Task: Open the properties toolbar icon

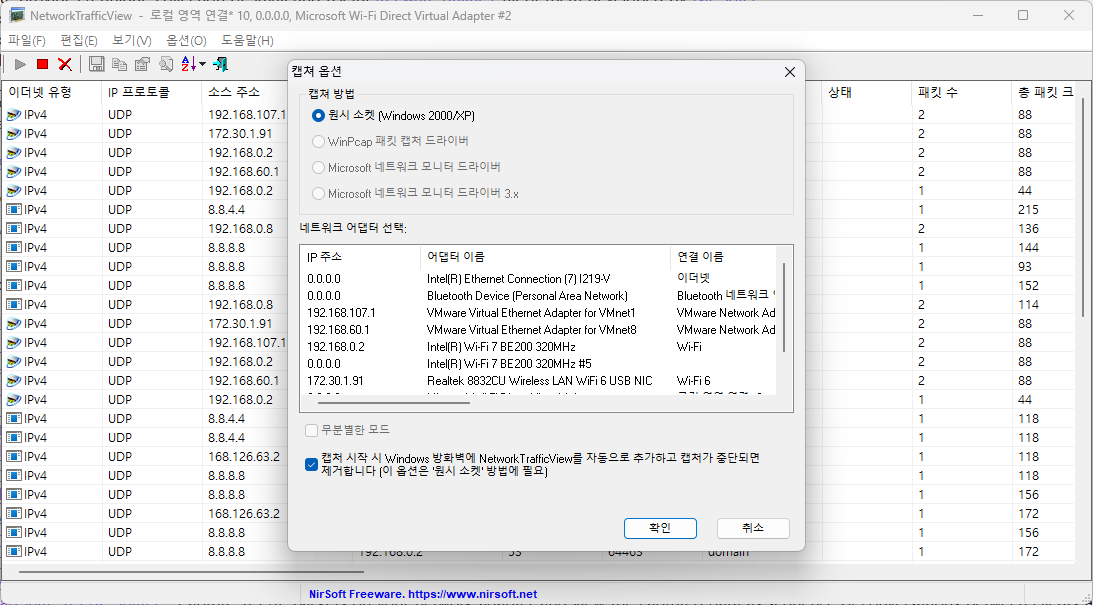Action: [x=142, y=64]
